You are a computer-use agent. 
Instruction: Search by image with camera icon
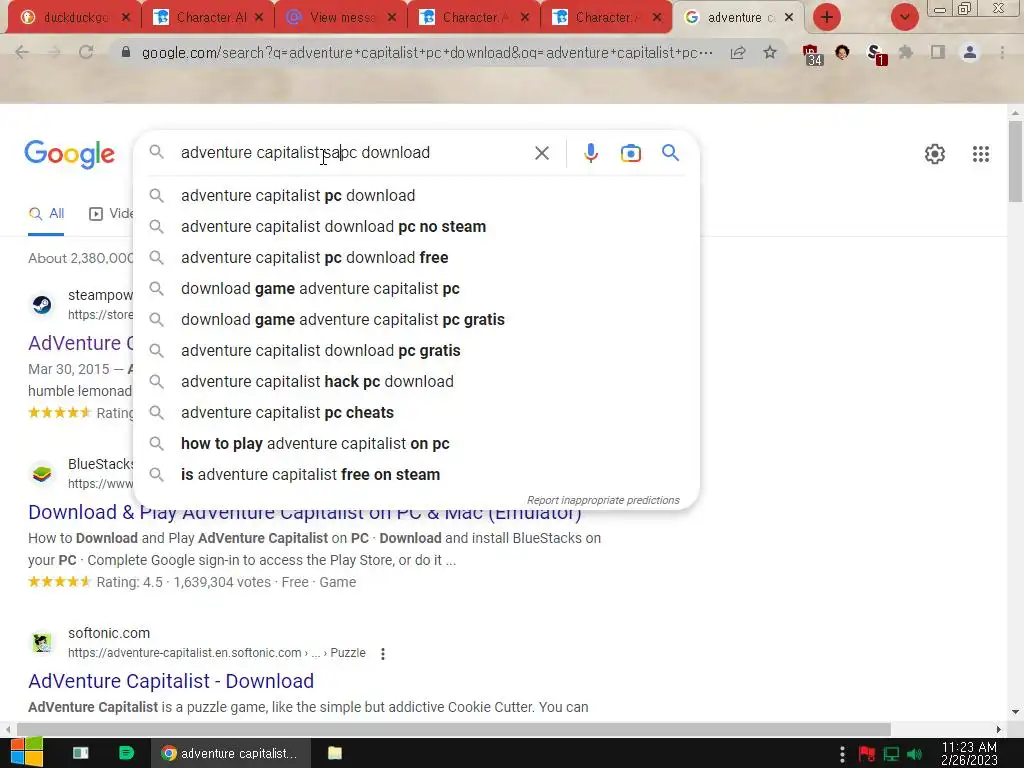click(x=630, y=153)
